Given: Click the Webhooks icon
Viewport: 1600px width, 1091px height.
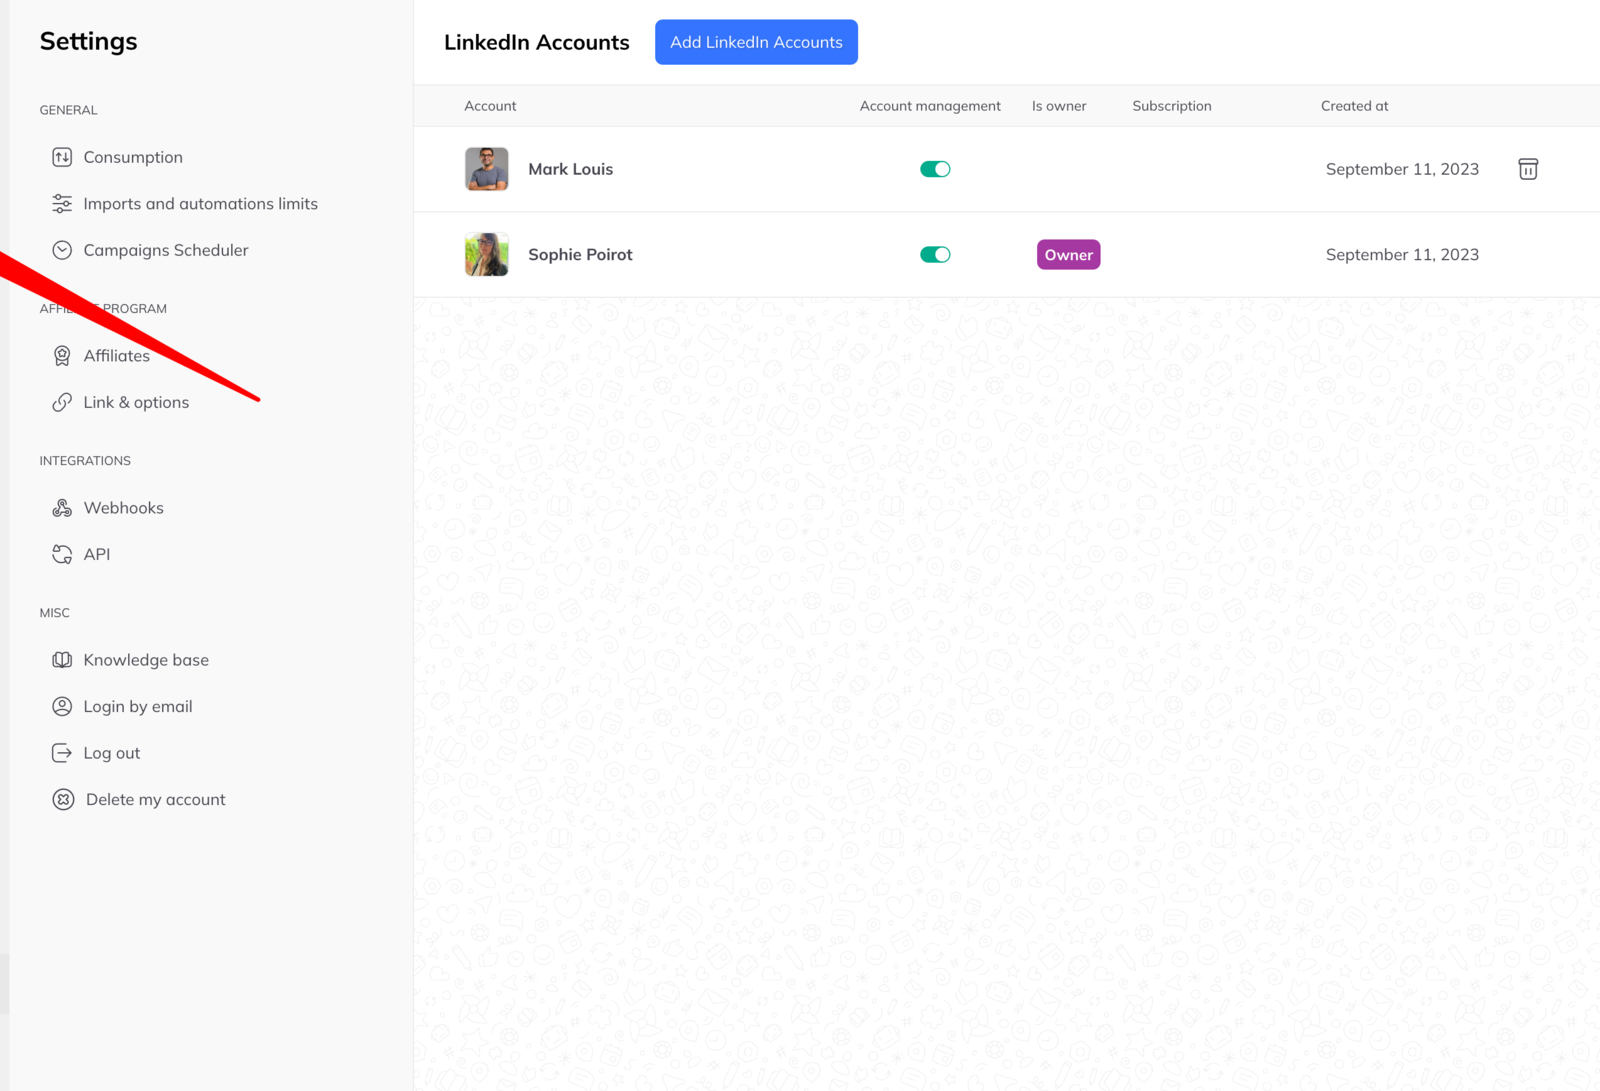Looking at the screenshot, I should pyautogui.click(x=62, y=508).
